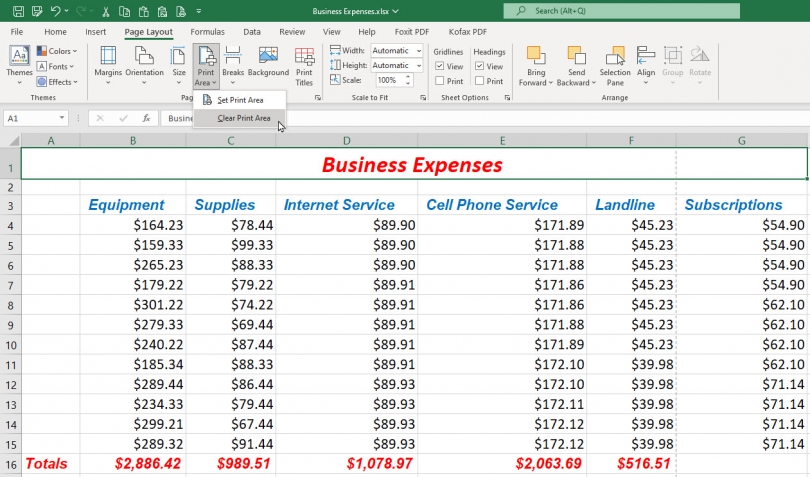Image resolution: width=810 pixels, height=477 pixels.
Task: Open theme Colors options
Action: pos(57,51)
